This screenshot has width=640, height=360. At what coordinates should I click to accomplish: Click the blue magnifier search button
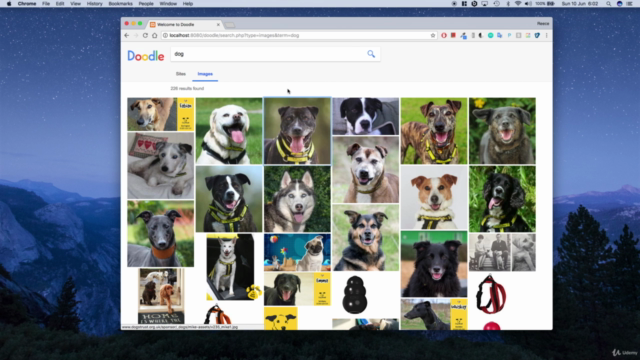371,54
